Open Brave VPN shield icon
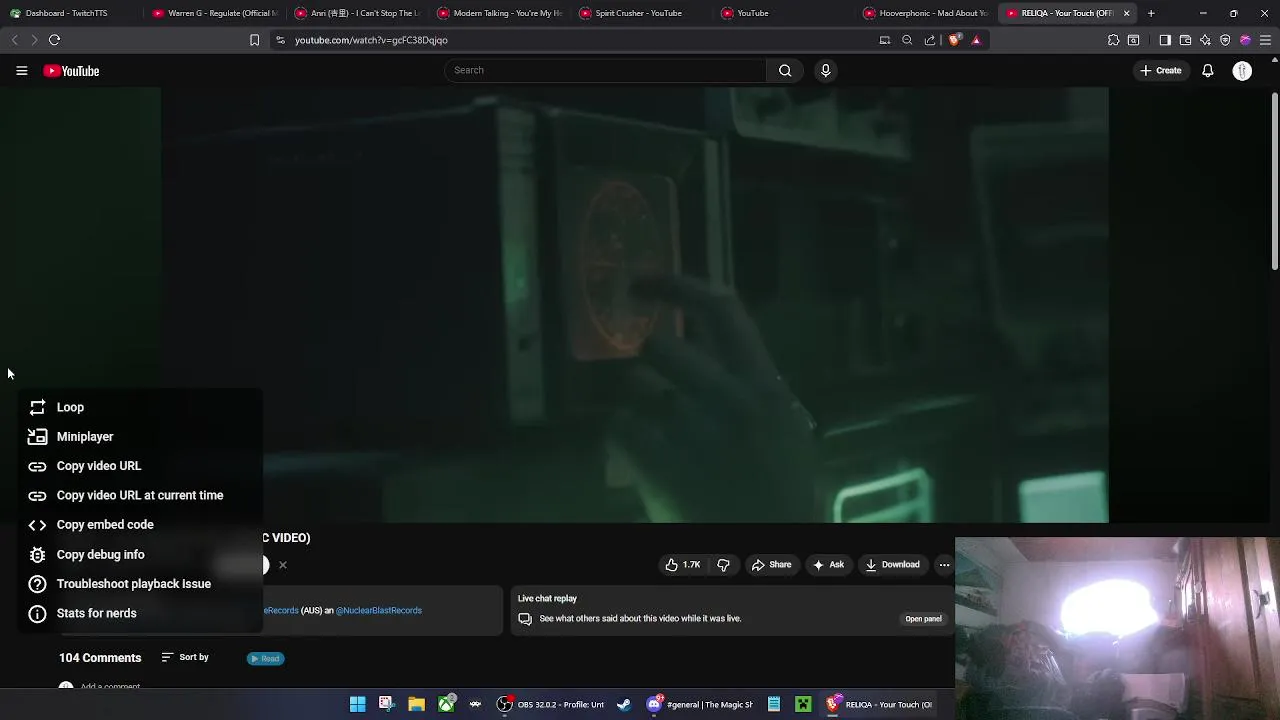1280x720 pixels. pyautogui.click(x=1225, y=40)
